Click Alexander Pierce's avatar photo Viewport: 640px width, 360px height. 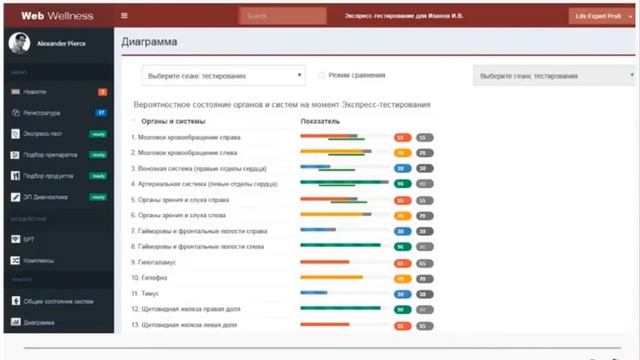(19, 43)
